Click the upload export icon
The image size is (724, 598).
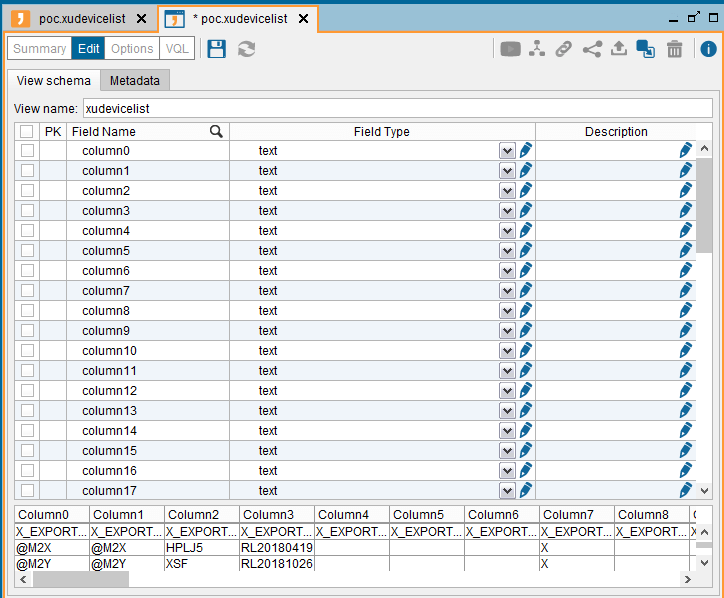pos(619,48)
